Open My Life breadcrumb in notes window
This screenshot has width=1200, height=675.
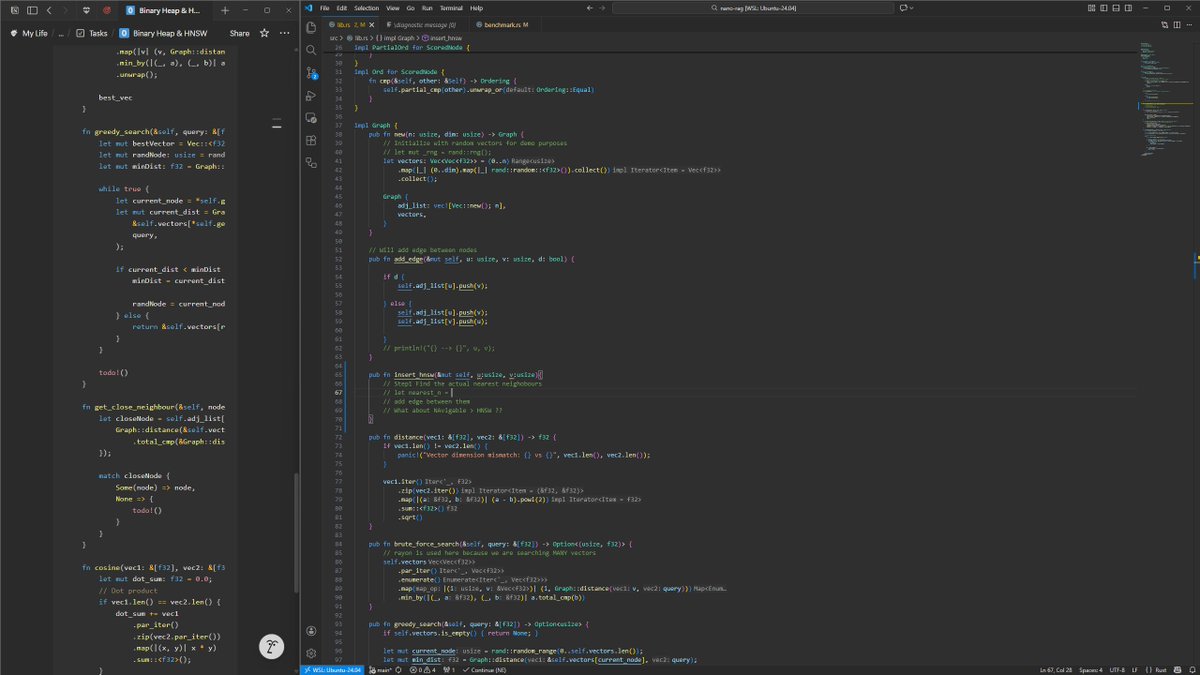click(28, 33)
